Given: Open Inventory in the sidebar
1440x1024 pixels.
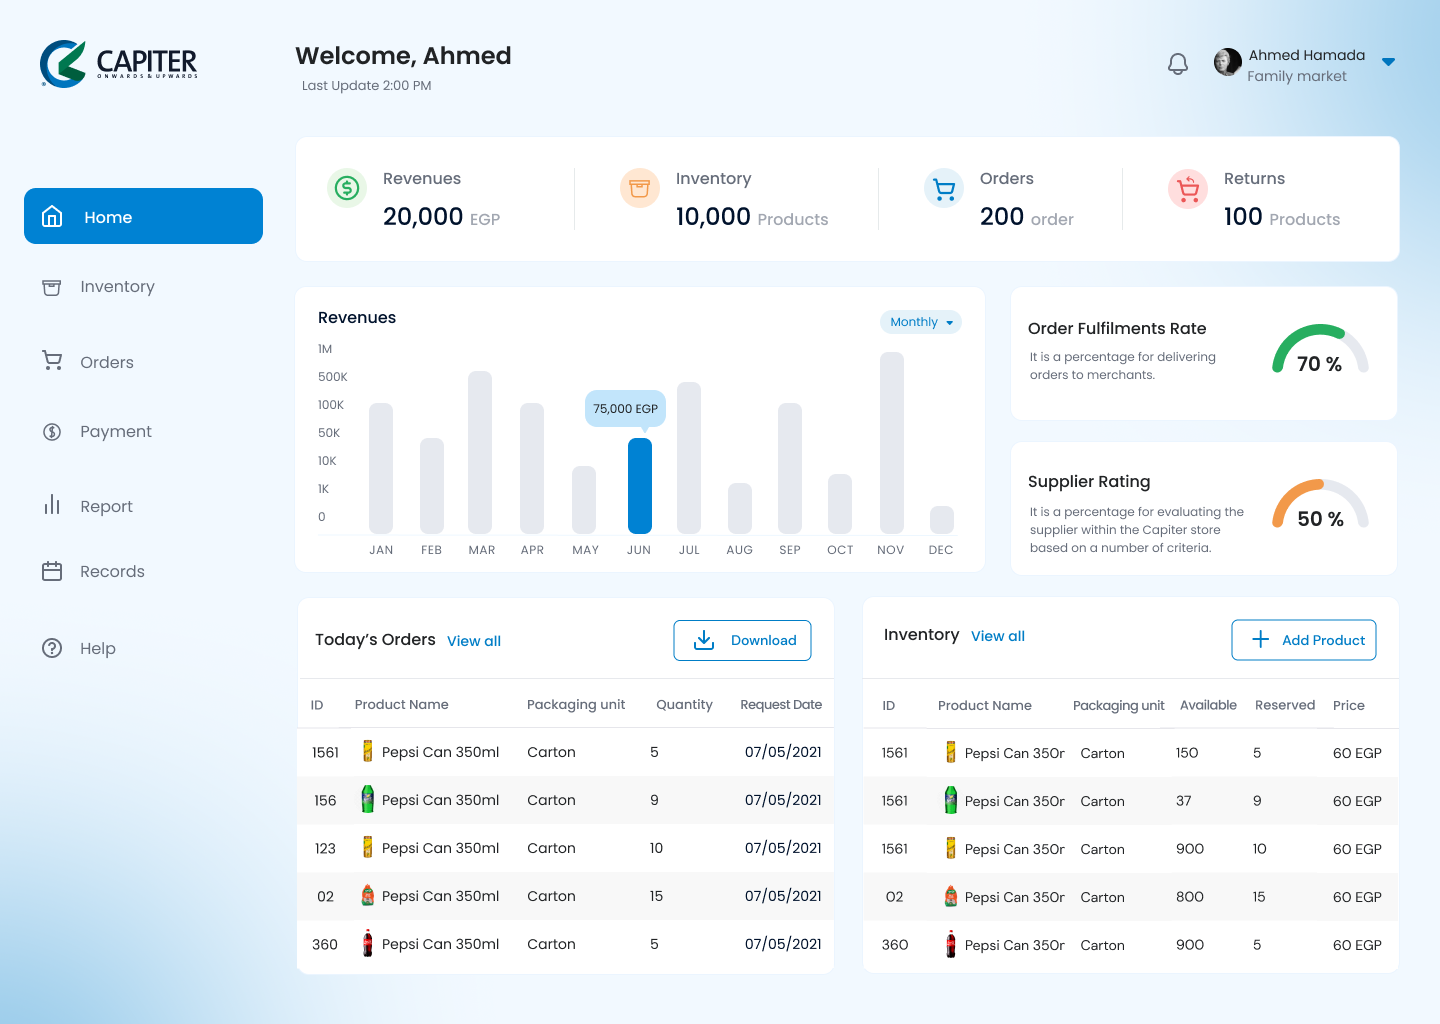Looking at the screenshot, I should [98, 287].
